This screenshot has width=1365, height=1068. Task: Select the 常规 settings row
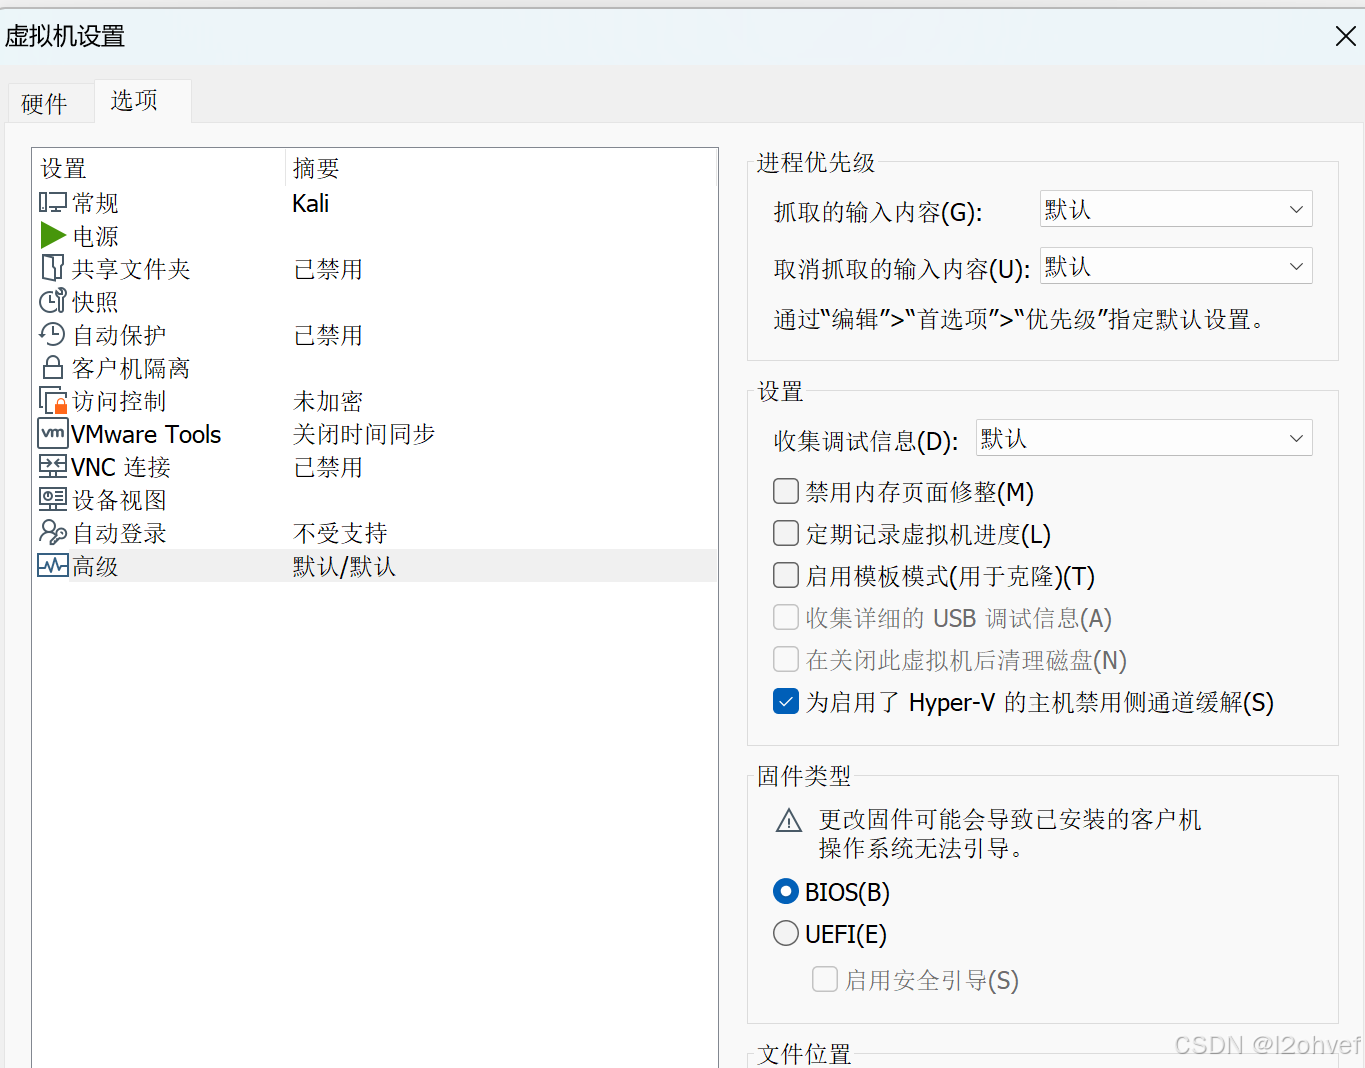coord(375,203)
